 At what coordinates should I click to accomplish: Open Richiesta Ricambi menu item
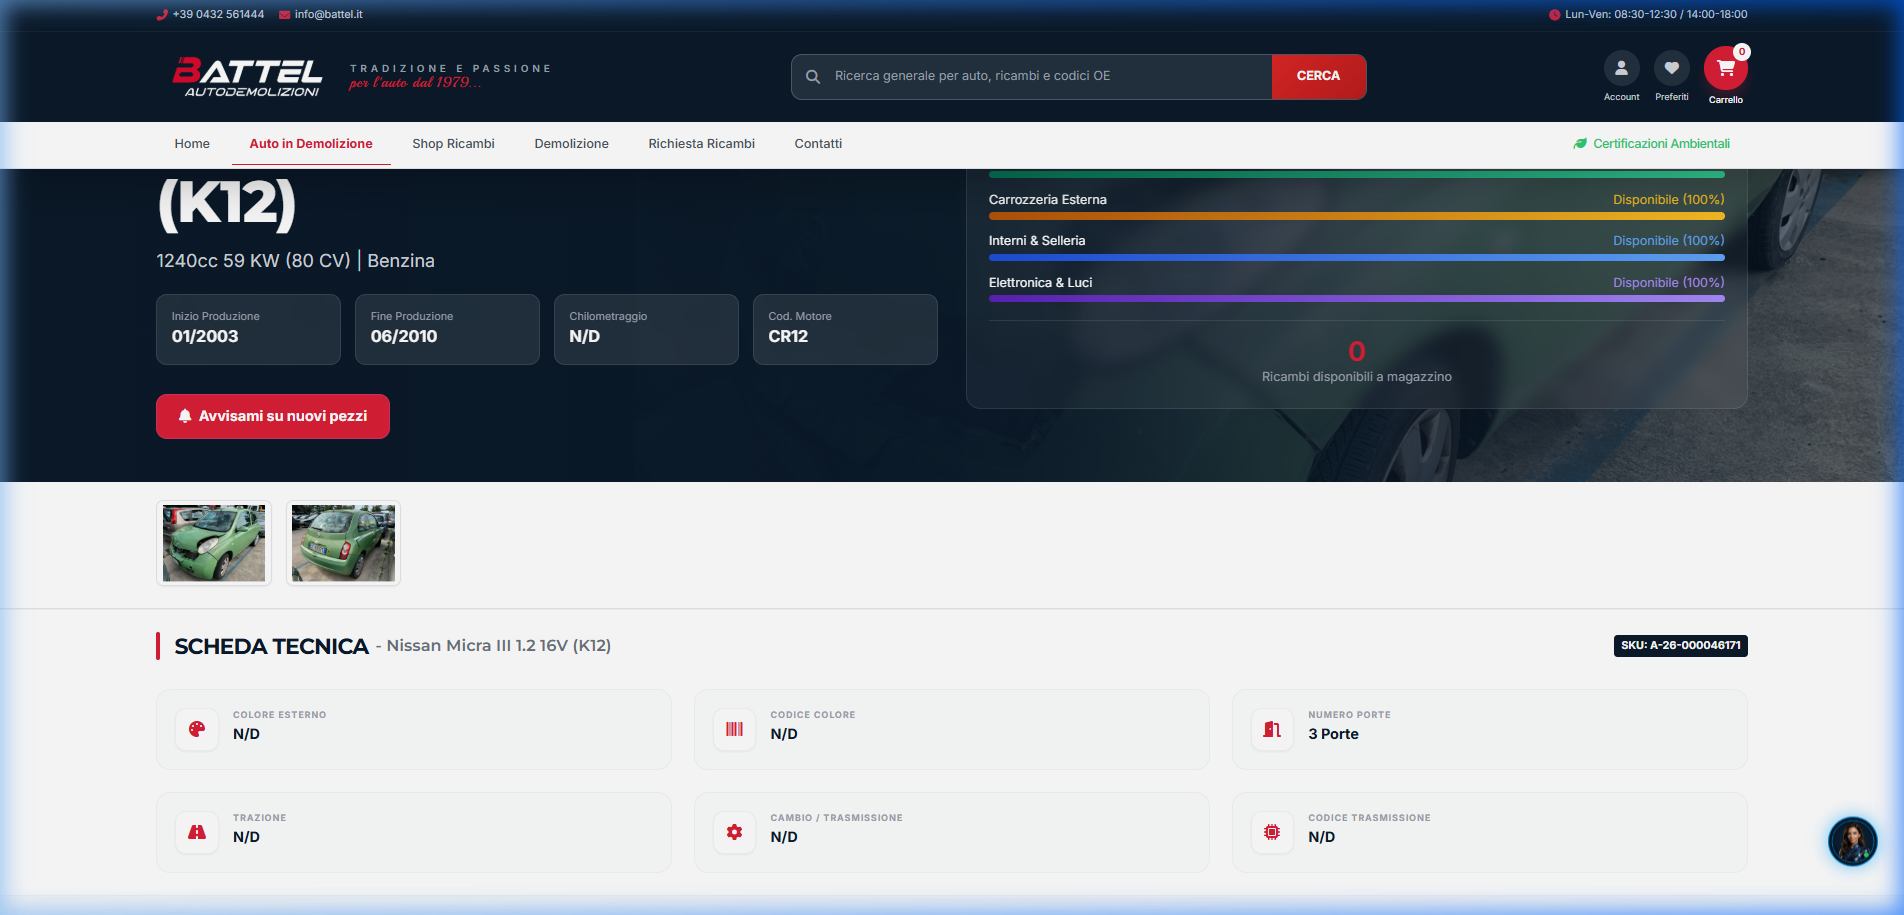(701, 144)
